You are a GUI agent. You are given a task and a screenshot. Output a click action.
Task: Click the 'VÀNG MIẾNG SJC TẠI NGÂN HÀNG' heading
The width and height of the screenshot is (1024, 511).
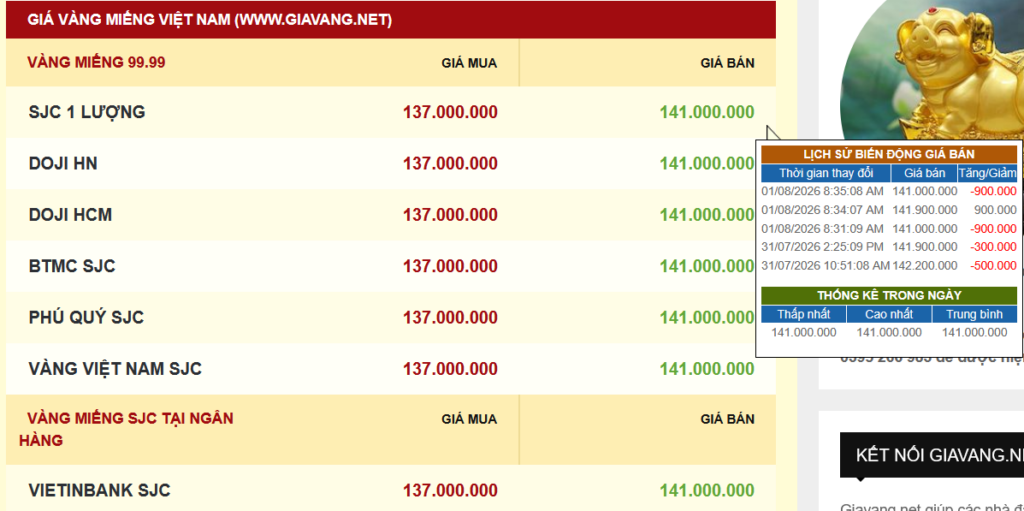pos(126,429)
